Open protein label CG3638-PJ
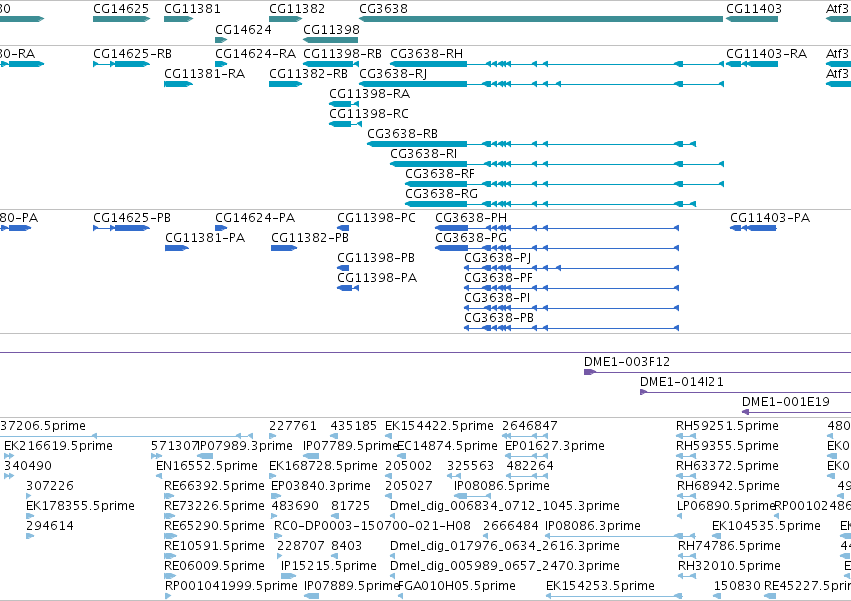The image size is (851, 601). (498, 258)
